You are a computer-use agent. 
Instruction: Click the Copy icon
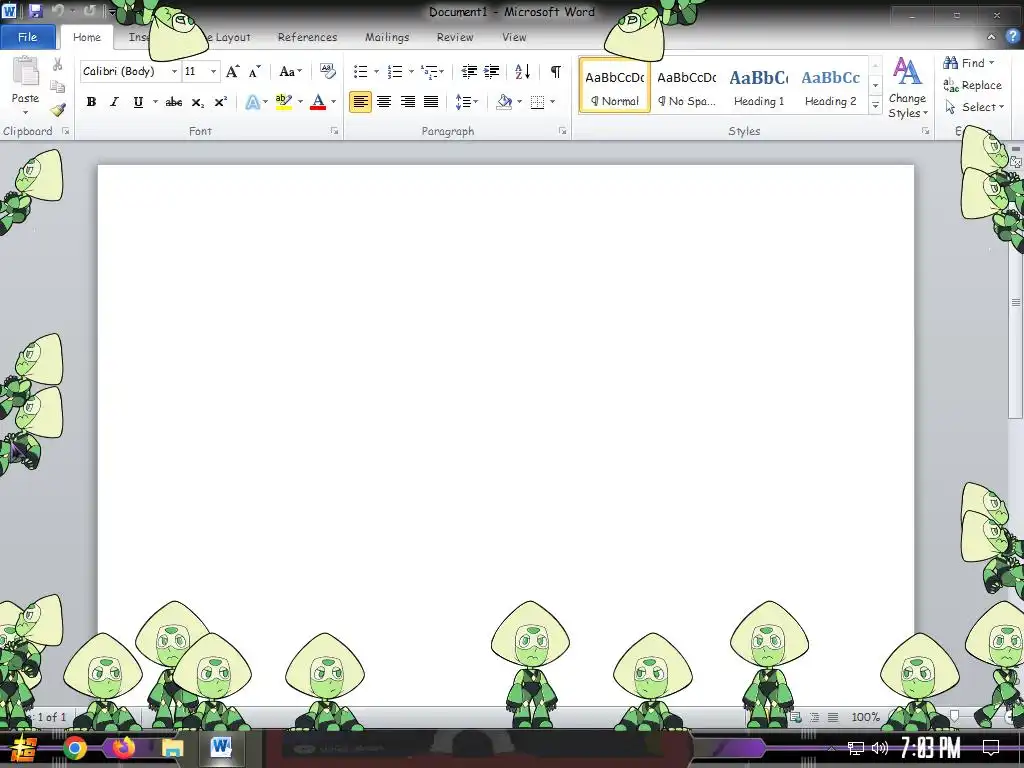(57, 86)
